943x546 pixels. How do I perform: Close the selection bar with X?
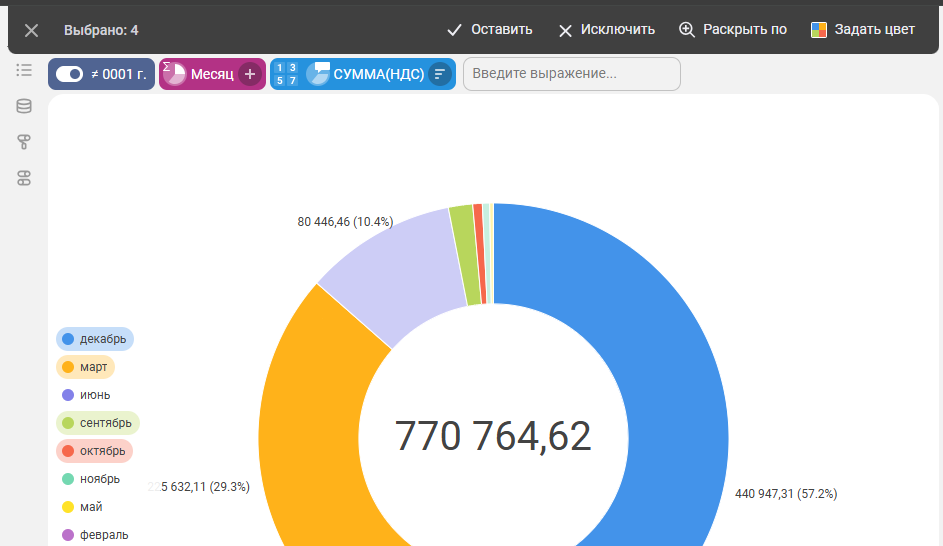pos(31,30)
